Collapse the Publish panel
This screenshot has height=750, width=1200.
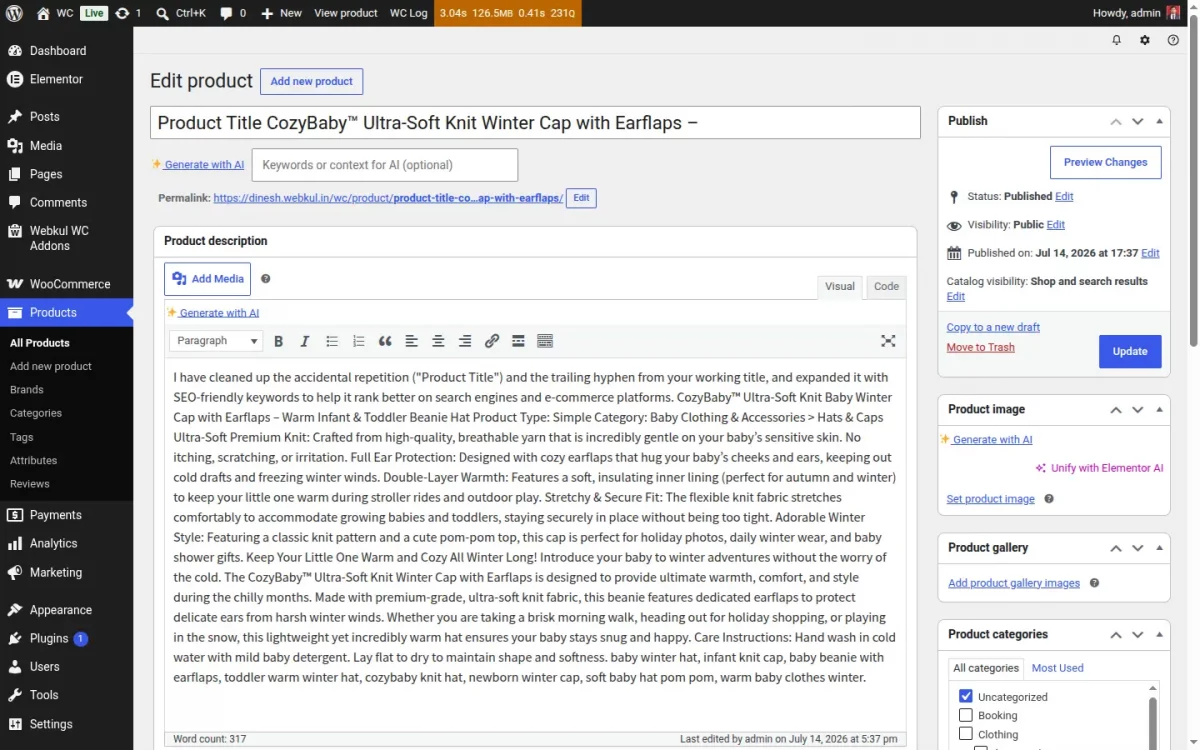tap(1160, 121)
